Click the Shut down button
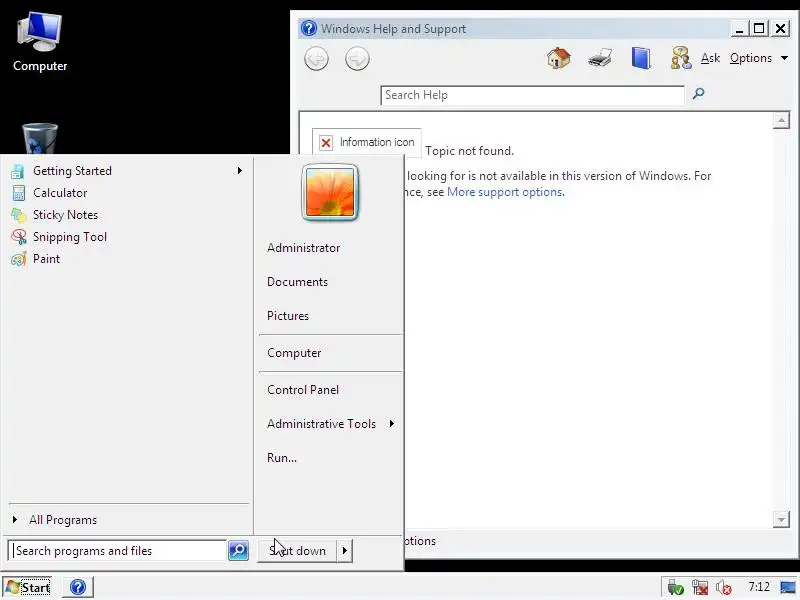800x600 pixels. [x=297, y=551]
